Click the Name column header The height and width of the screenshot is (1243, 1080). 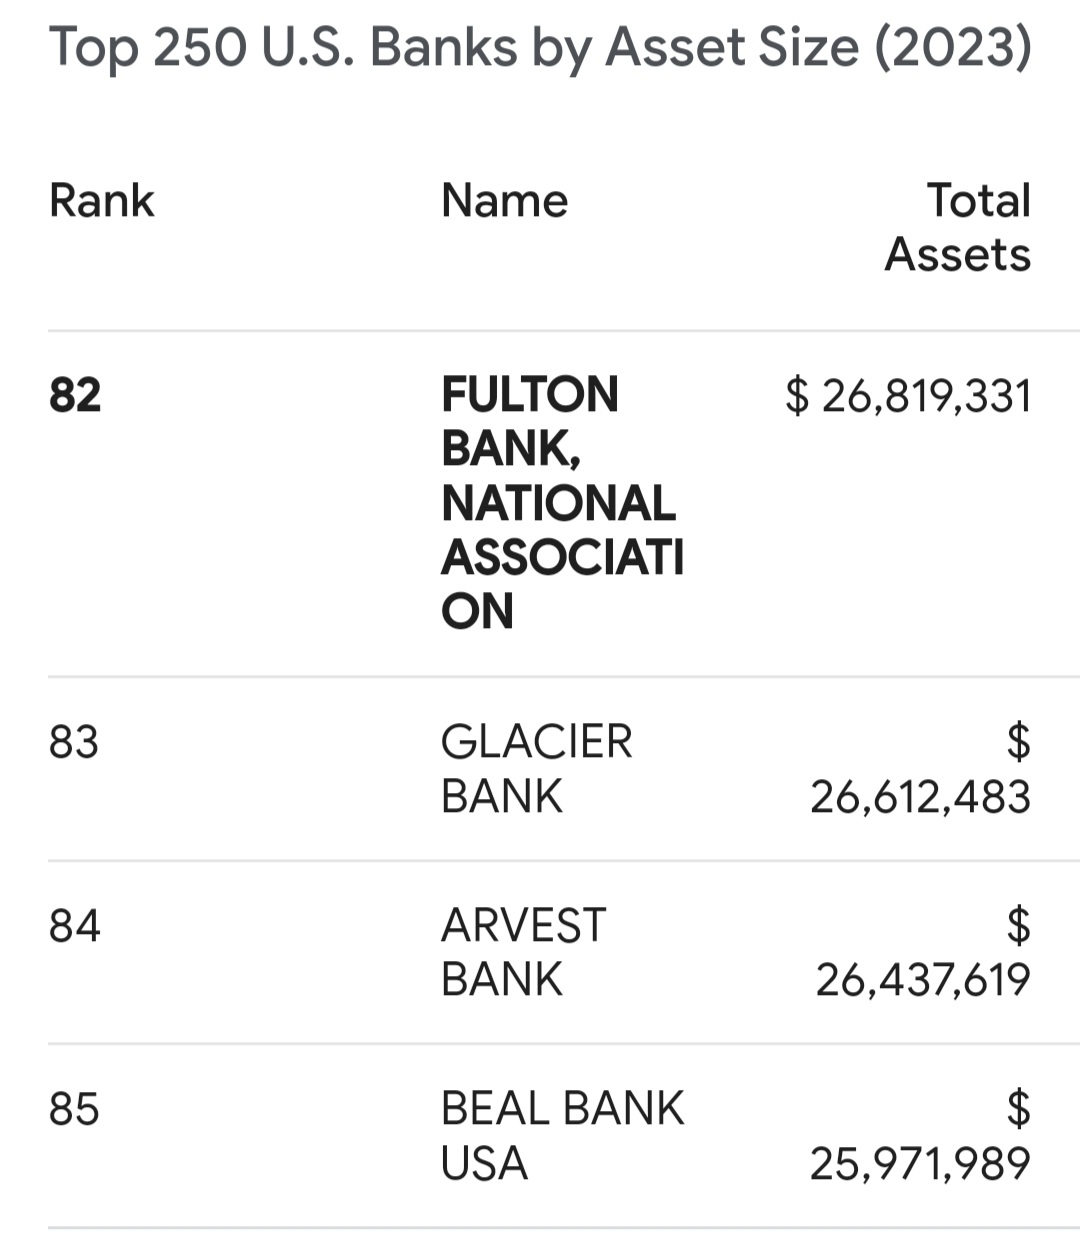(504, 200)
